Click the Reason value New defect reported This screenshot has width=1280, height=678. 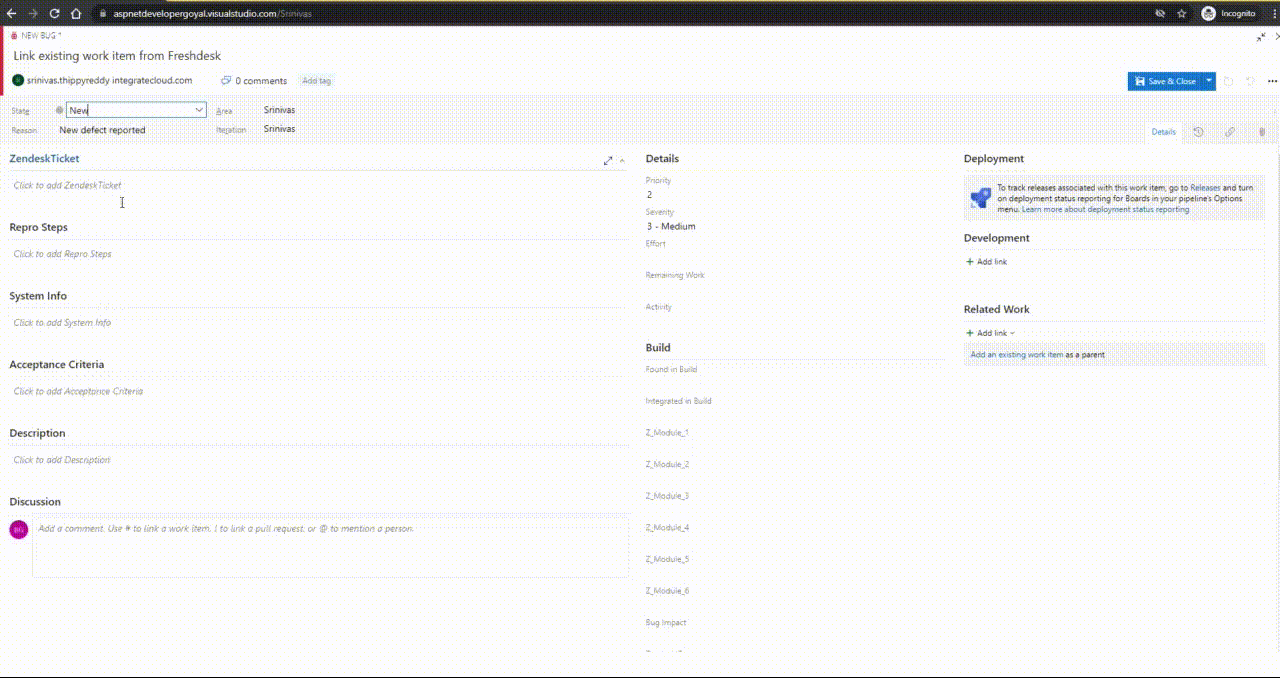(x=102, y=130)
